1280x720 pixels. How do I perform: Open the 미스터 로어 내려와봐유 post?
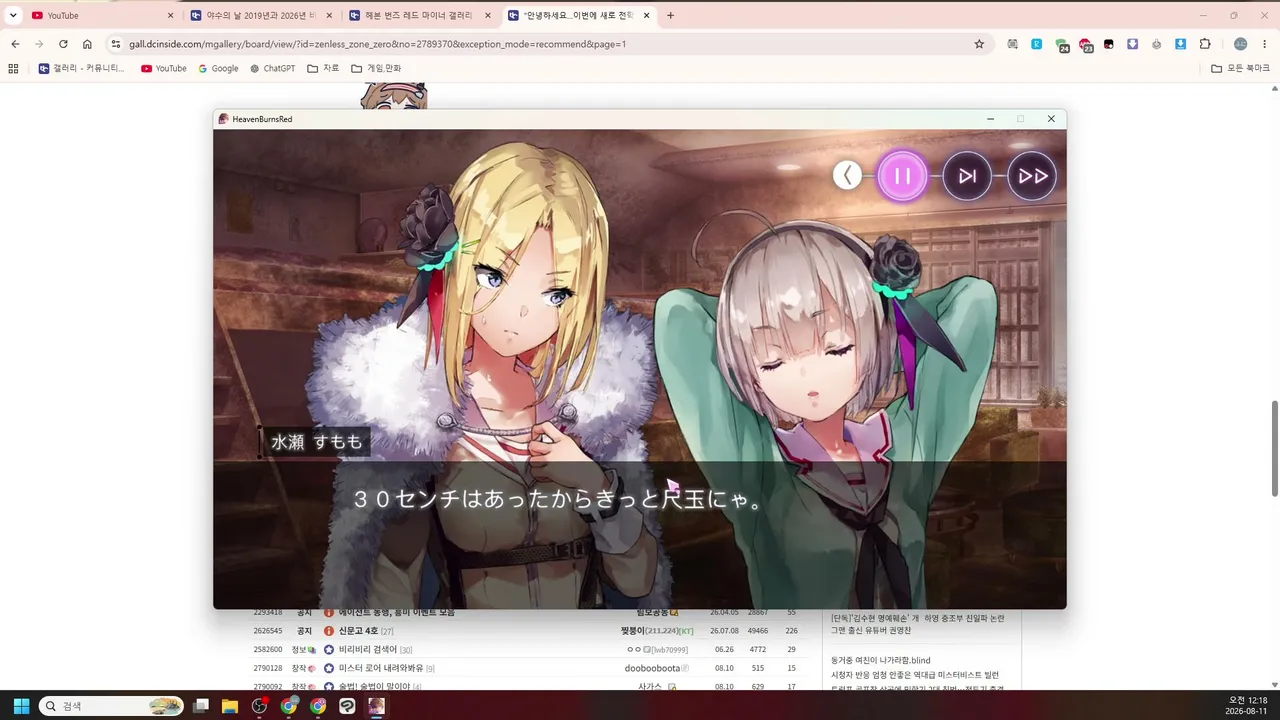pos(381,668)
